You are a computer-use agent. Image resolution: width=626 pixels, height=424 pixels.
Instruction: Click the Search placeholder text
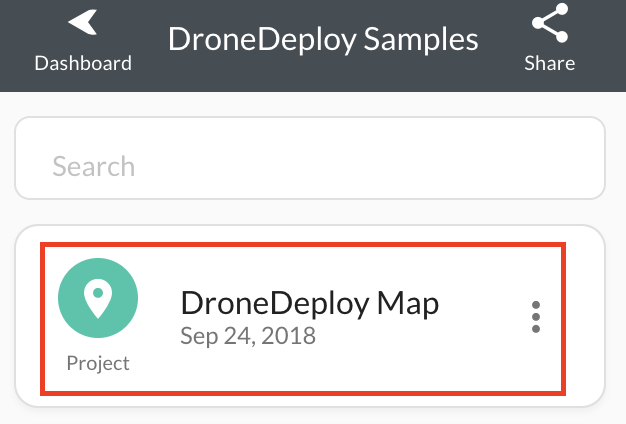93,166
